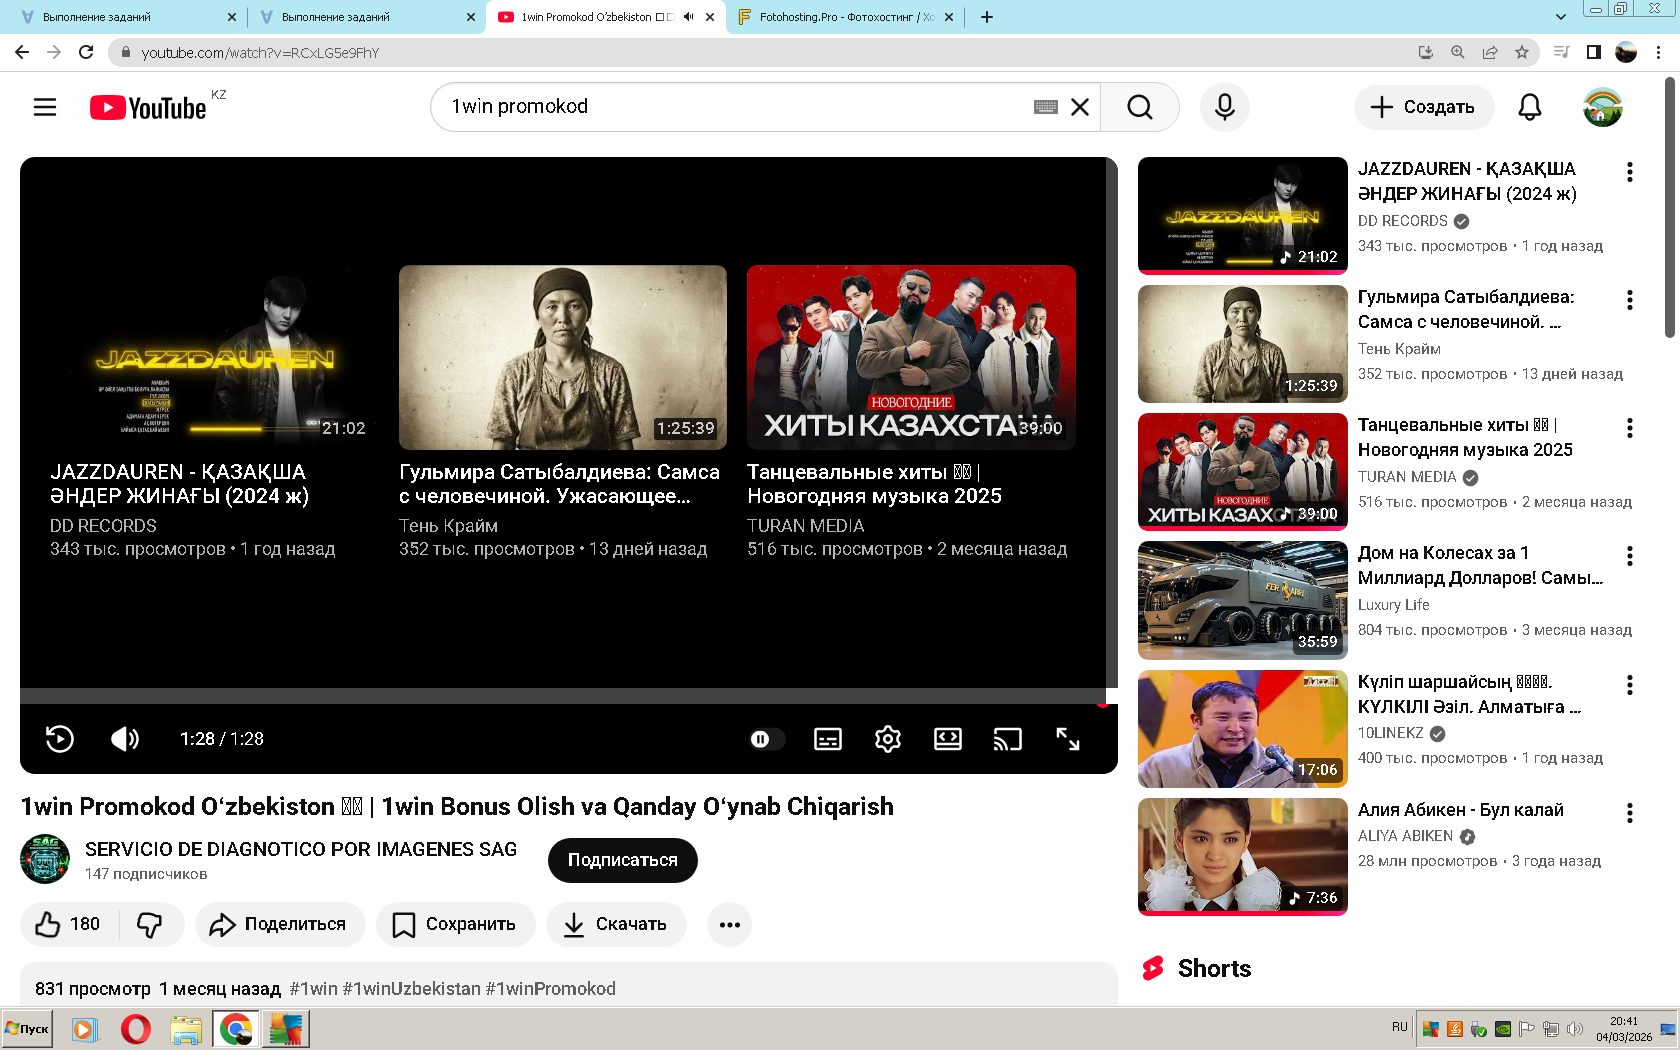Open the tab search chevron in Chrome

click(1560, 17)
